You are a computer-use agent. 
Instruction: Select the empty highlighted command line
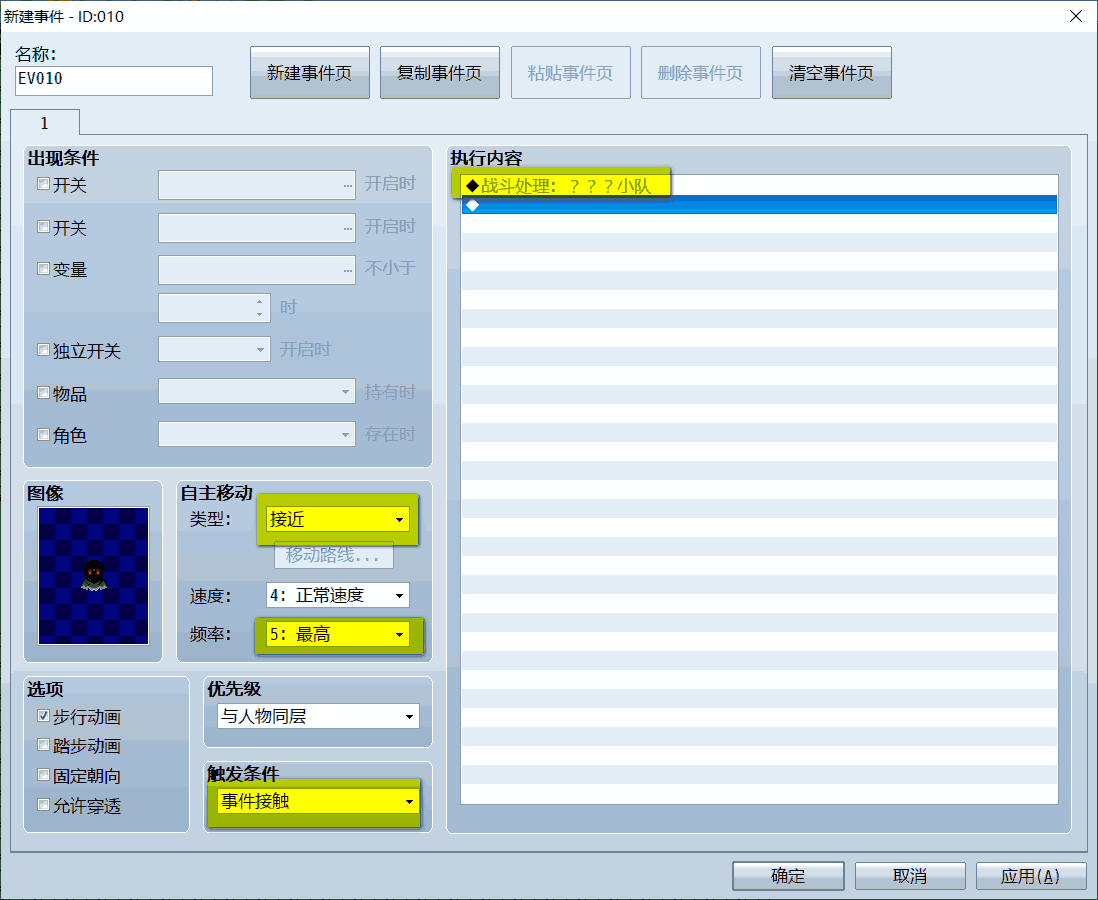click(759, 205)
